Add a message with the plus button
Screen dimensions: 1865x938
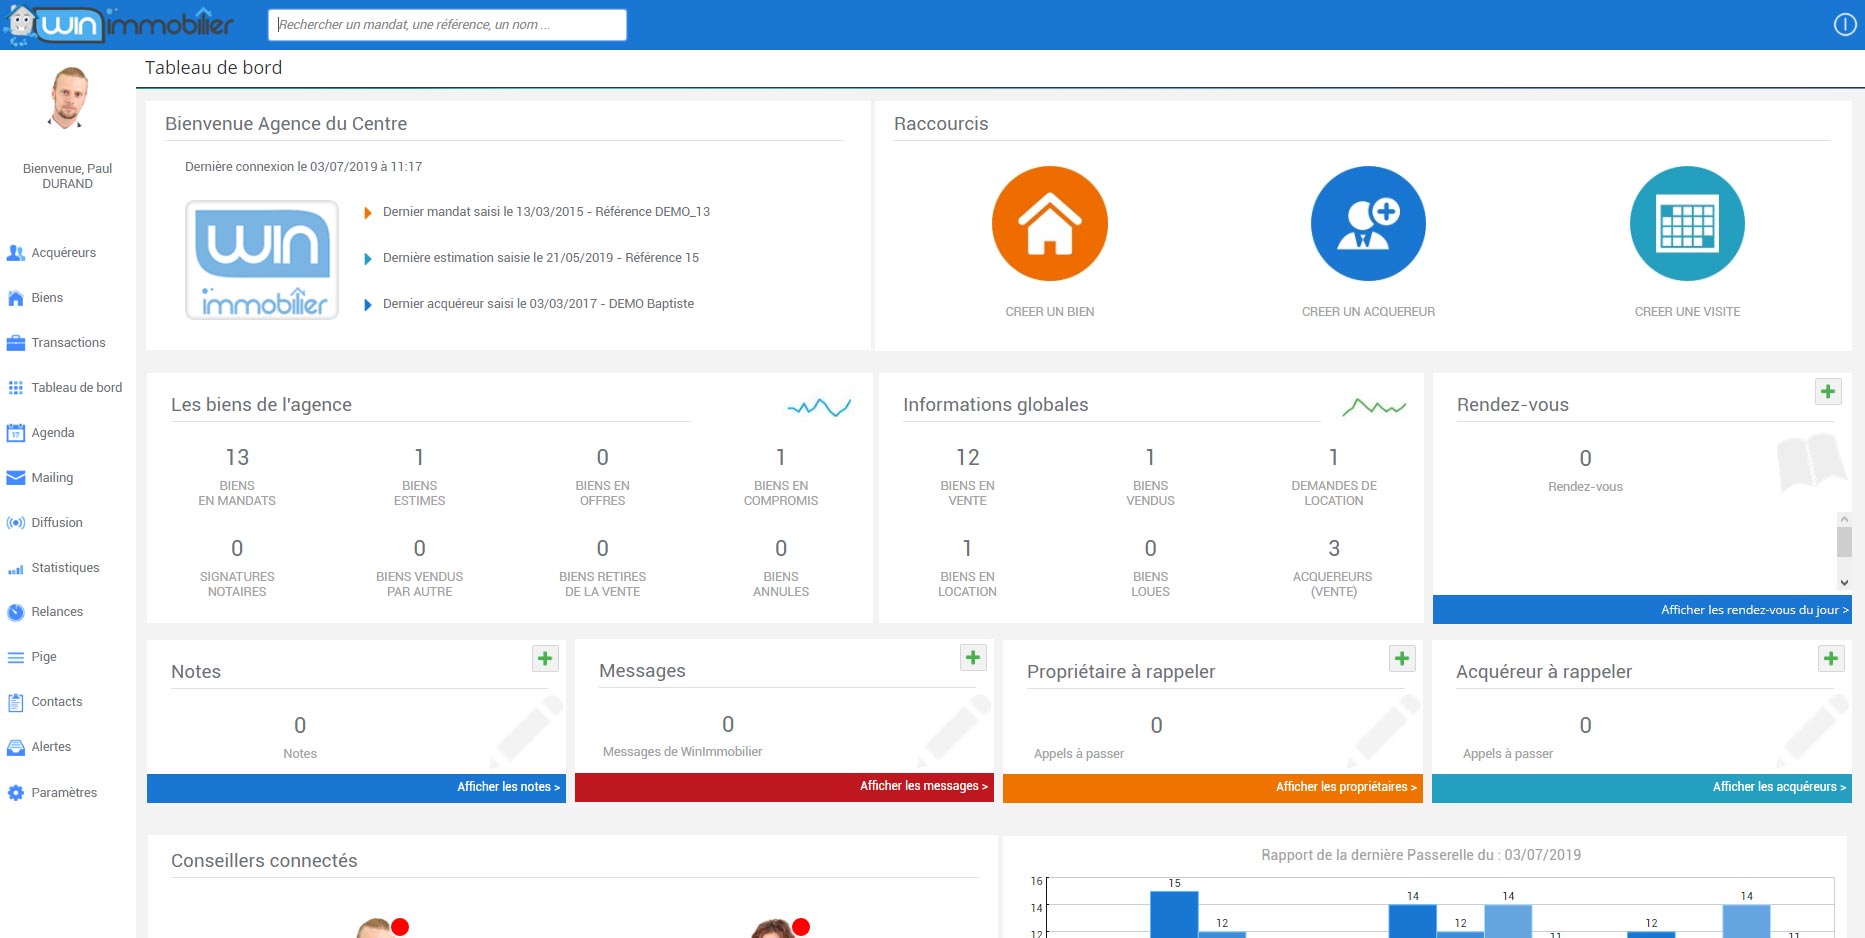(x=973, y=657)
